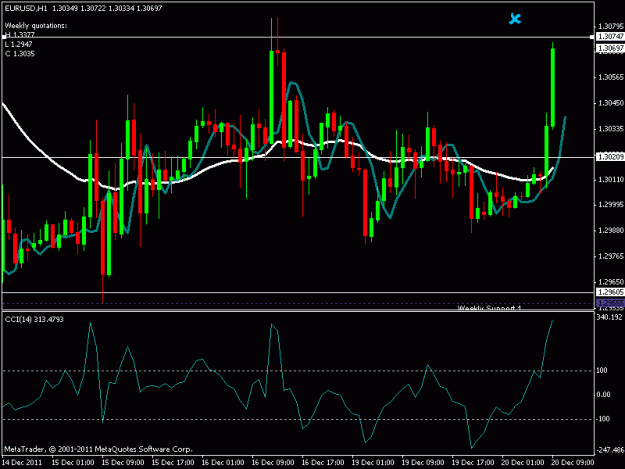Click the 19 Dec 17:00 time label
Viewport: 625px width, 469px height.
473,463
